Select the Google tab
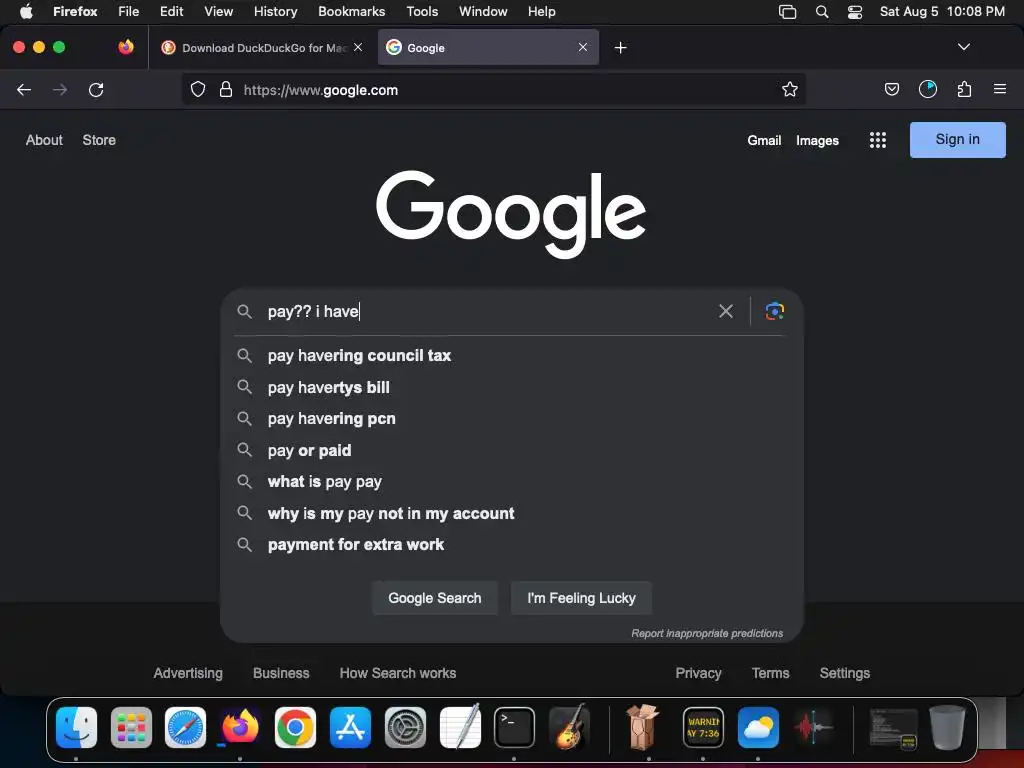1024x768 pixels. tap(488, 48)
